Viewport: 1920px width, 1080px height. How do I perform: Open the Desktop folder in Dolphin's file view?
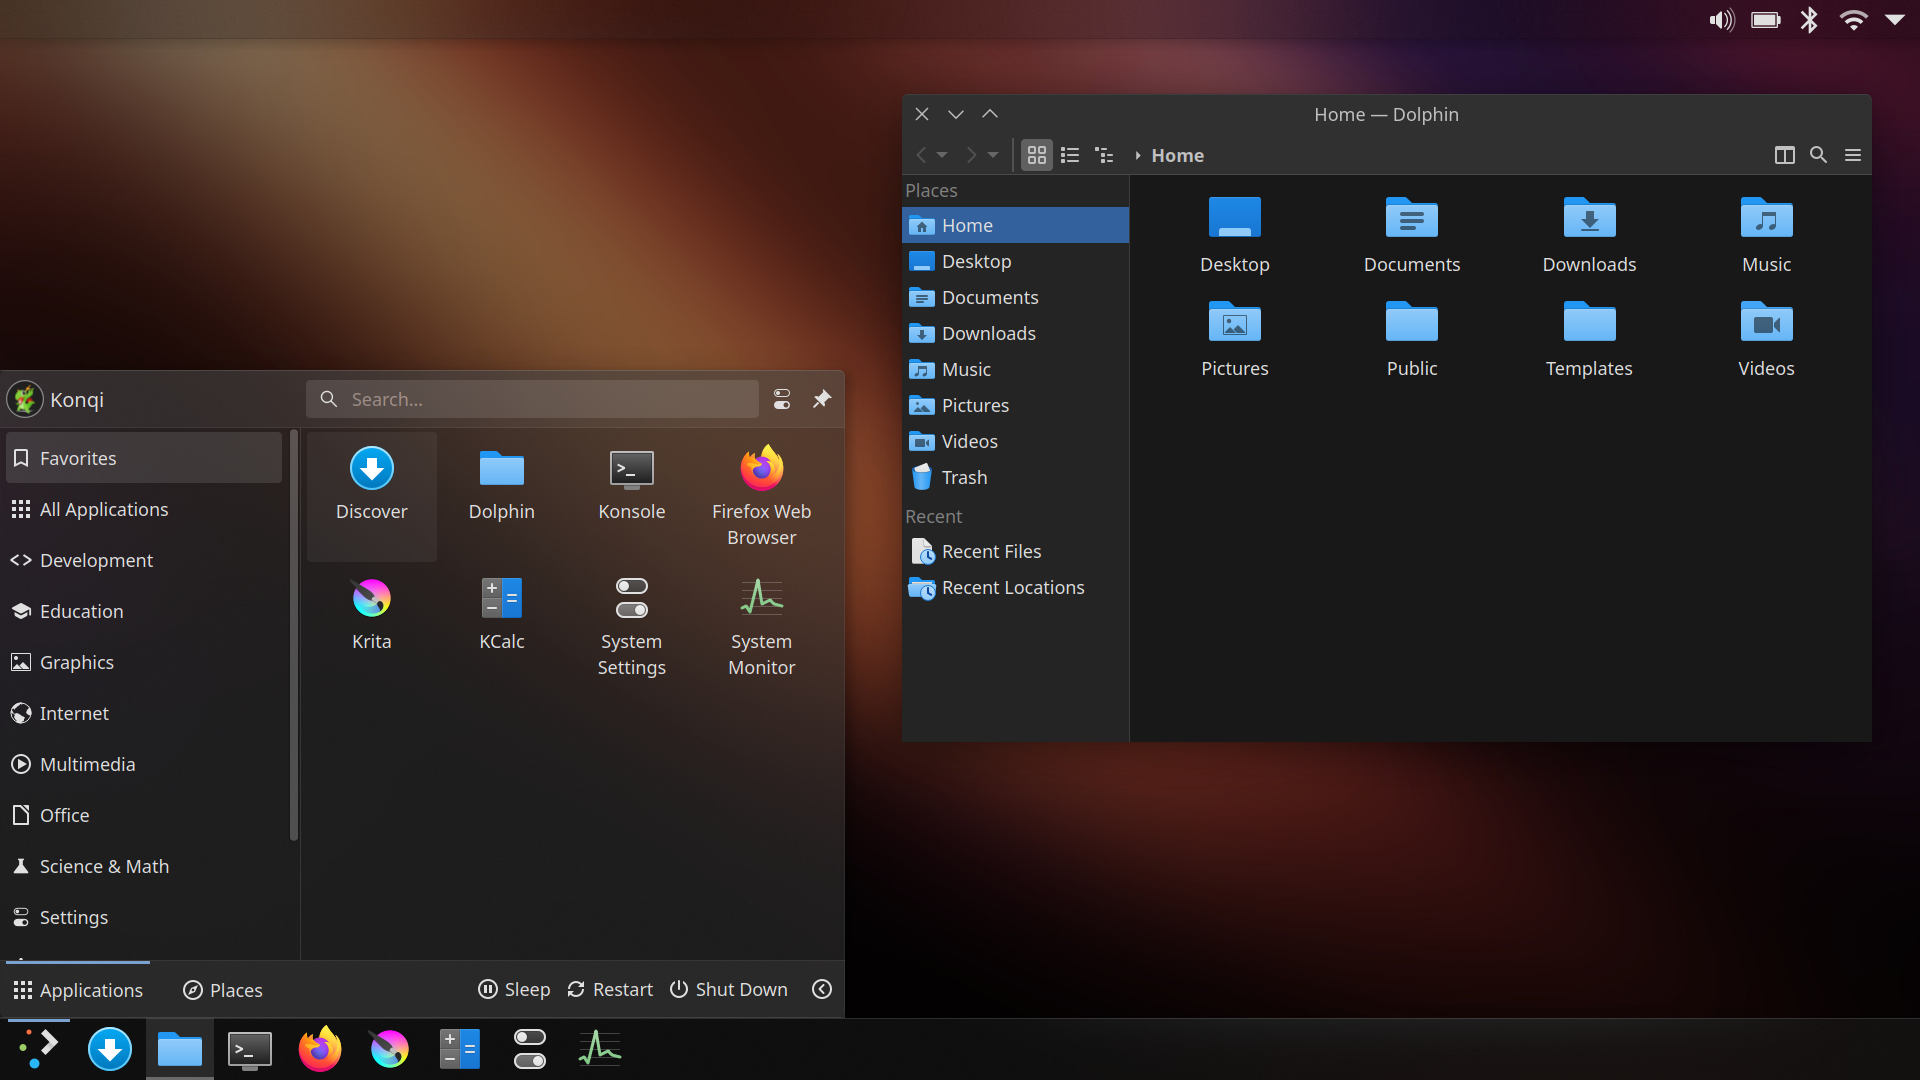click(x=1235, y=235)
